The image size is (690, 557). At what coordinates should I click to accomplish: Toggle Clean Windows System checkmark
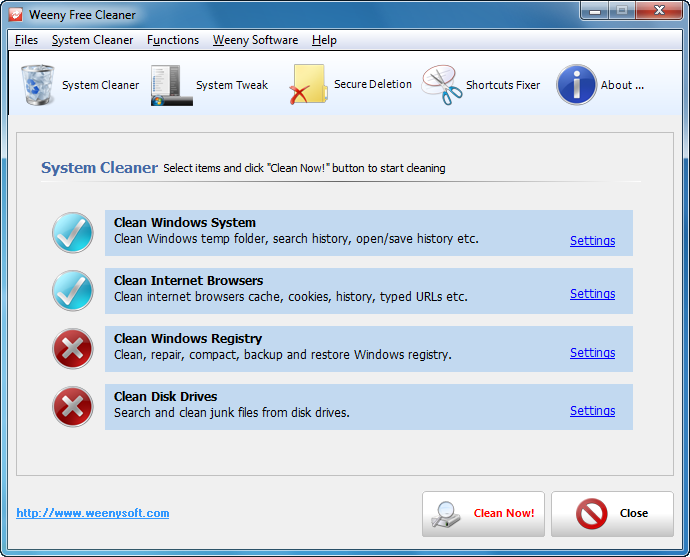point(73,233)
